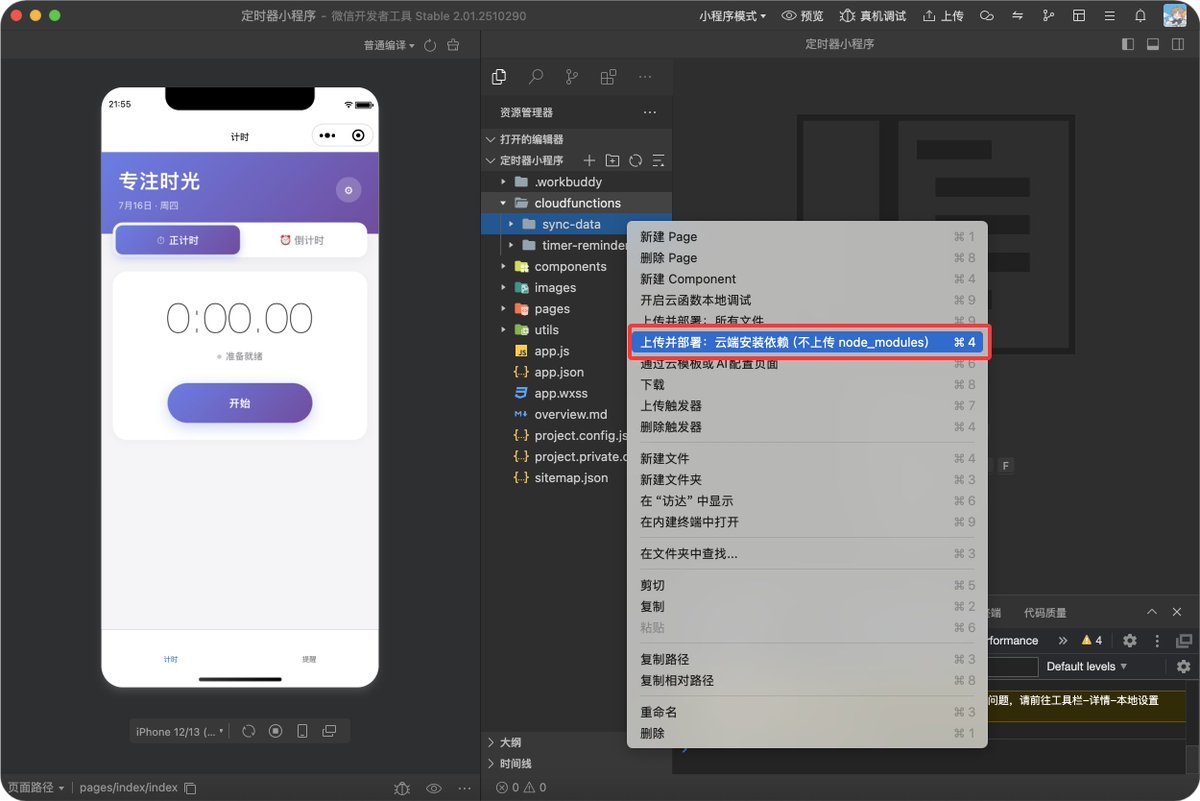Toggle the bottom panel layout icon

pos(1152,44)
